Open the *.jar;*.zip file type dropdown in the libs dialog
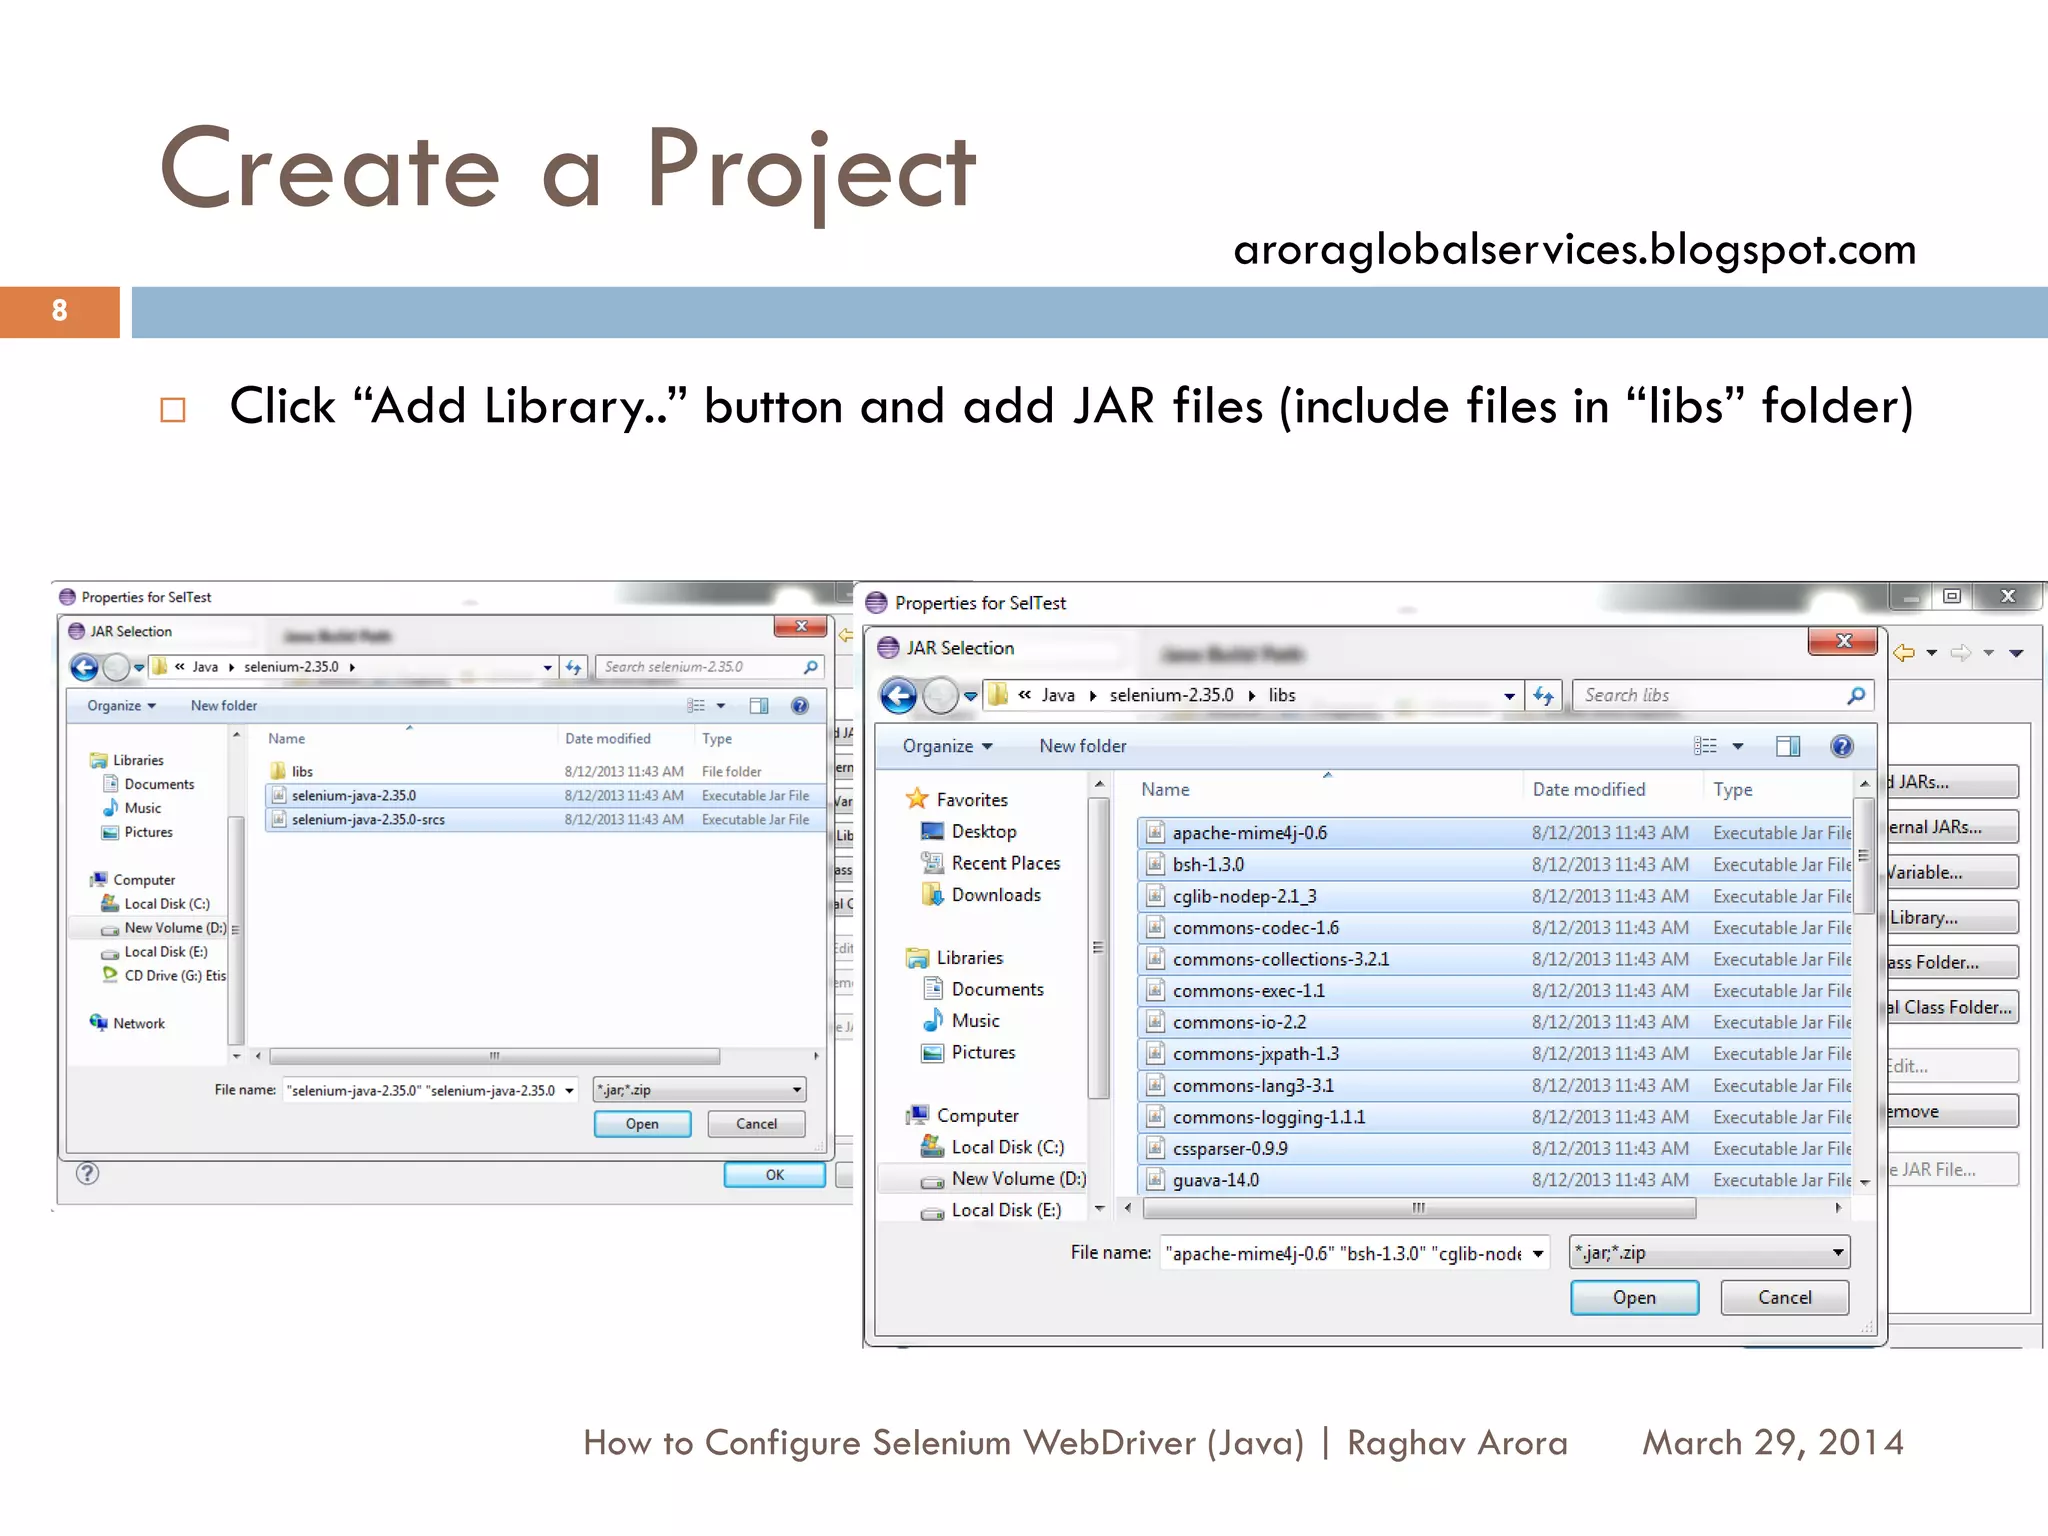 click(1709, 1253)
